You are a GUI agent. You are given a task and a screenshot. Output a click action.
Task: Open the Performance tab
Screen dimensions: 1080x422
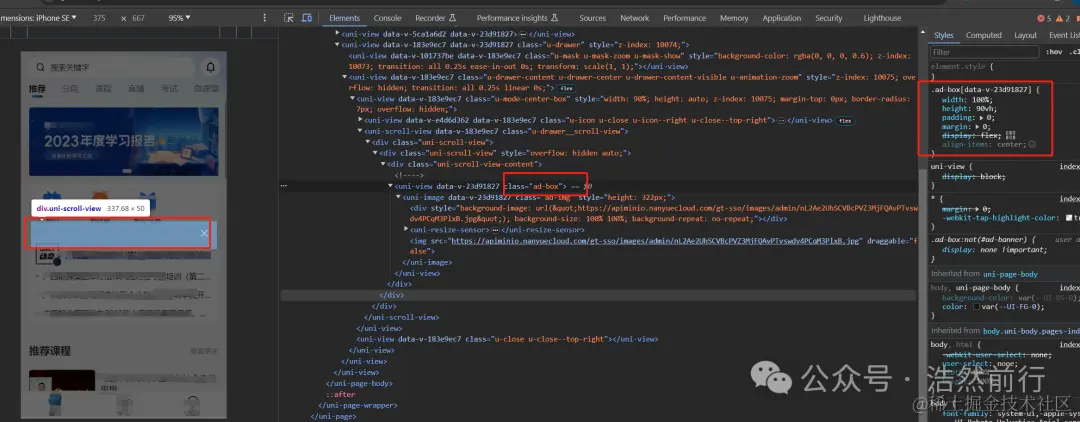point(685,18)
